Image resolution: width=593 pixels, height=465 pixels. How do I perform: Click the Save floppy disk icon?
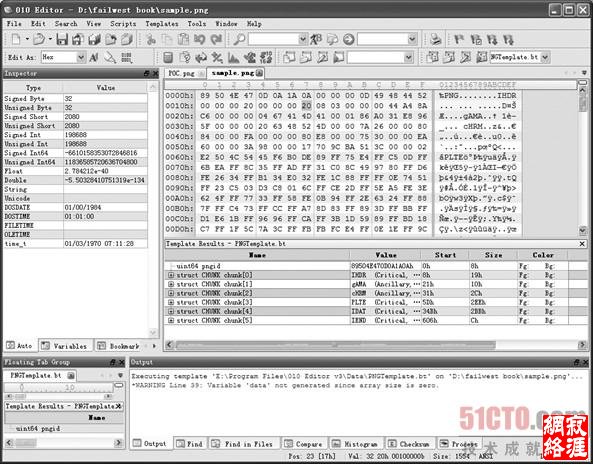(x=62, y=39)
